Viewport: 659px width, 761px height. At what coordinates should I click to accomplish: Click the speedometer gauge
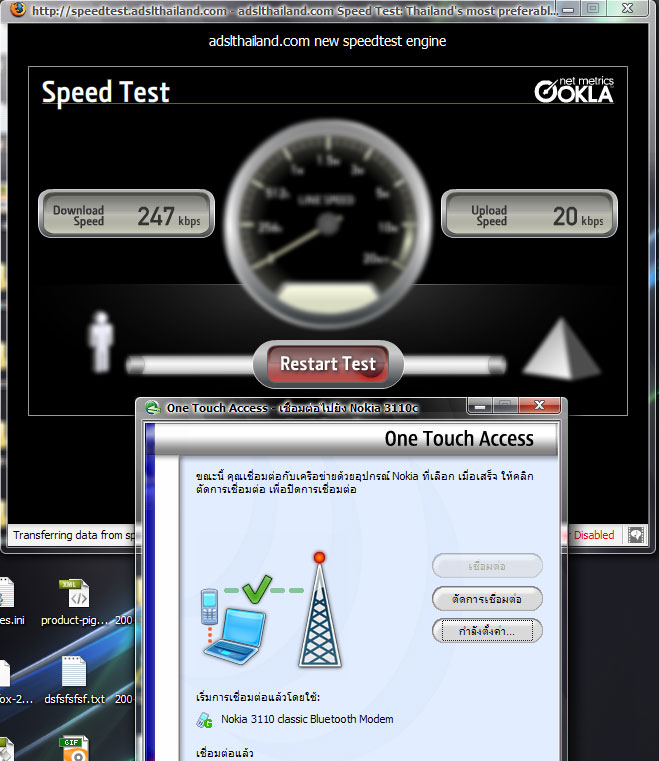tap(328, 225)
